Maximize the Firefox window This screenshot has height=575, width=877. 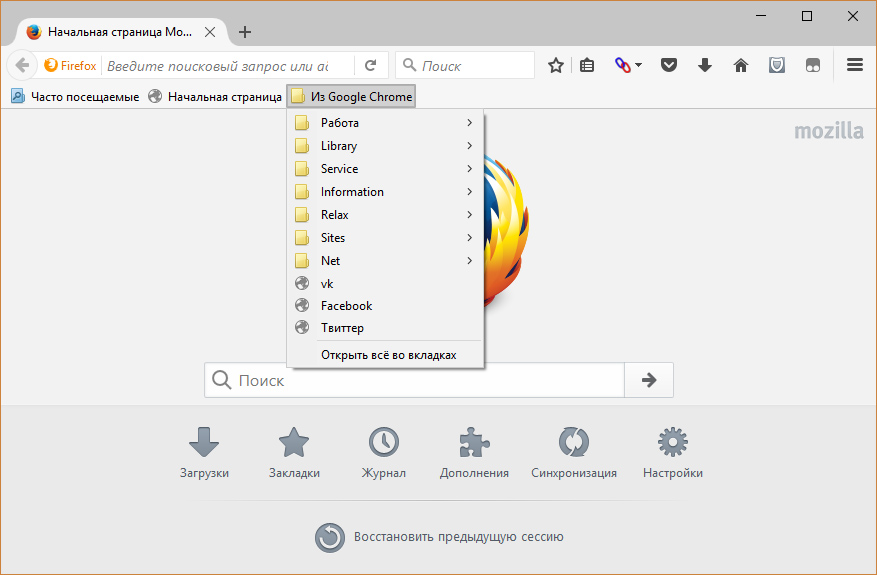(807, 16)
